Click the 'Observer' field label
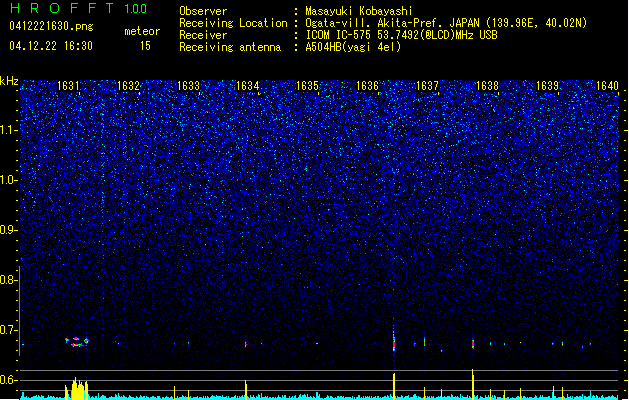This screenshot has width=629, height=400. [203, 11]
